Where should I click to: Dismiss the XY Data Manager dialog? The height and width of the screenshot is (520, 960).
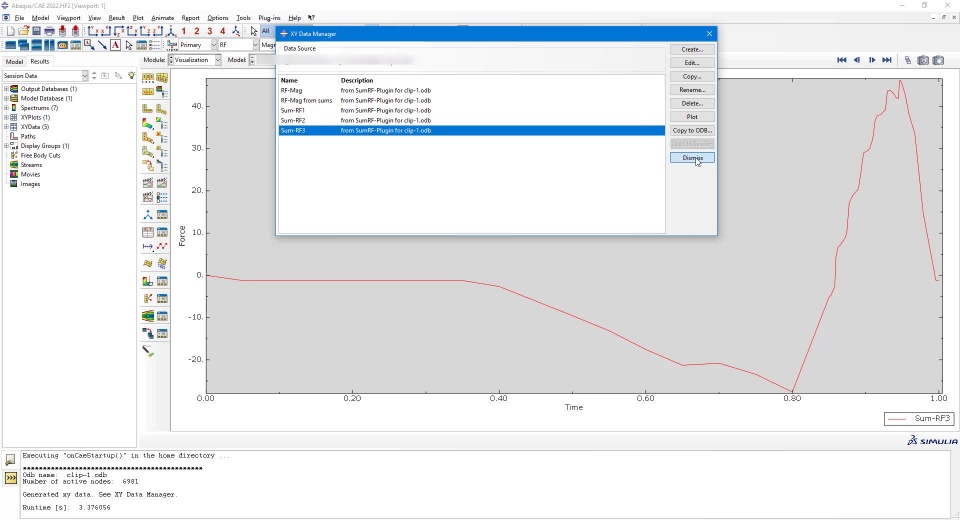click(x=692, y=157)
